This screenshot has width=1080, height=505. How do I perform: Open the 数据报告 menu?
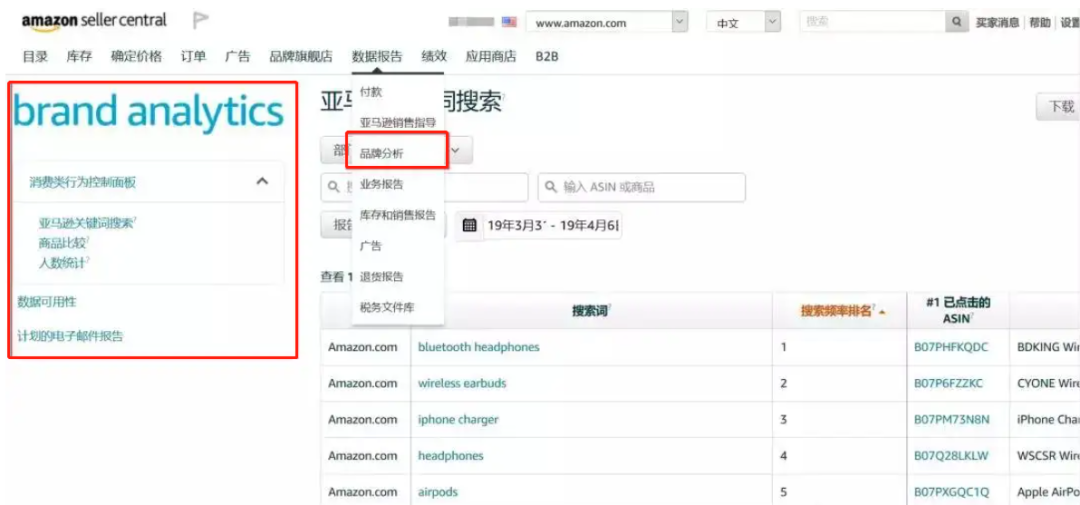pyautogui.click(x=377, y=56)
